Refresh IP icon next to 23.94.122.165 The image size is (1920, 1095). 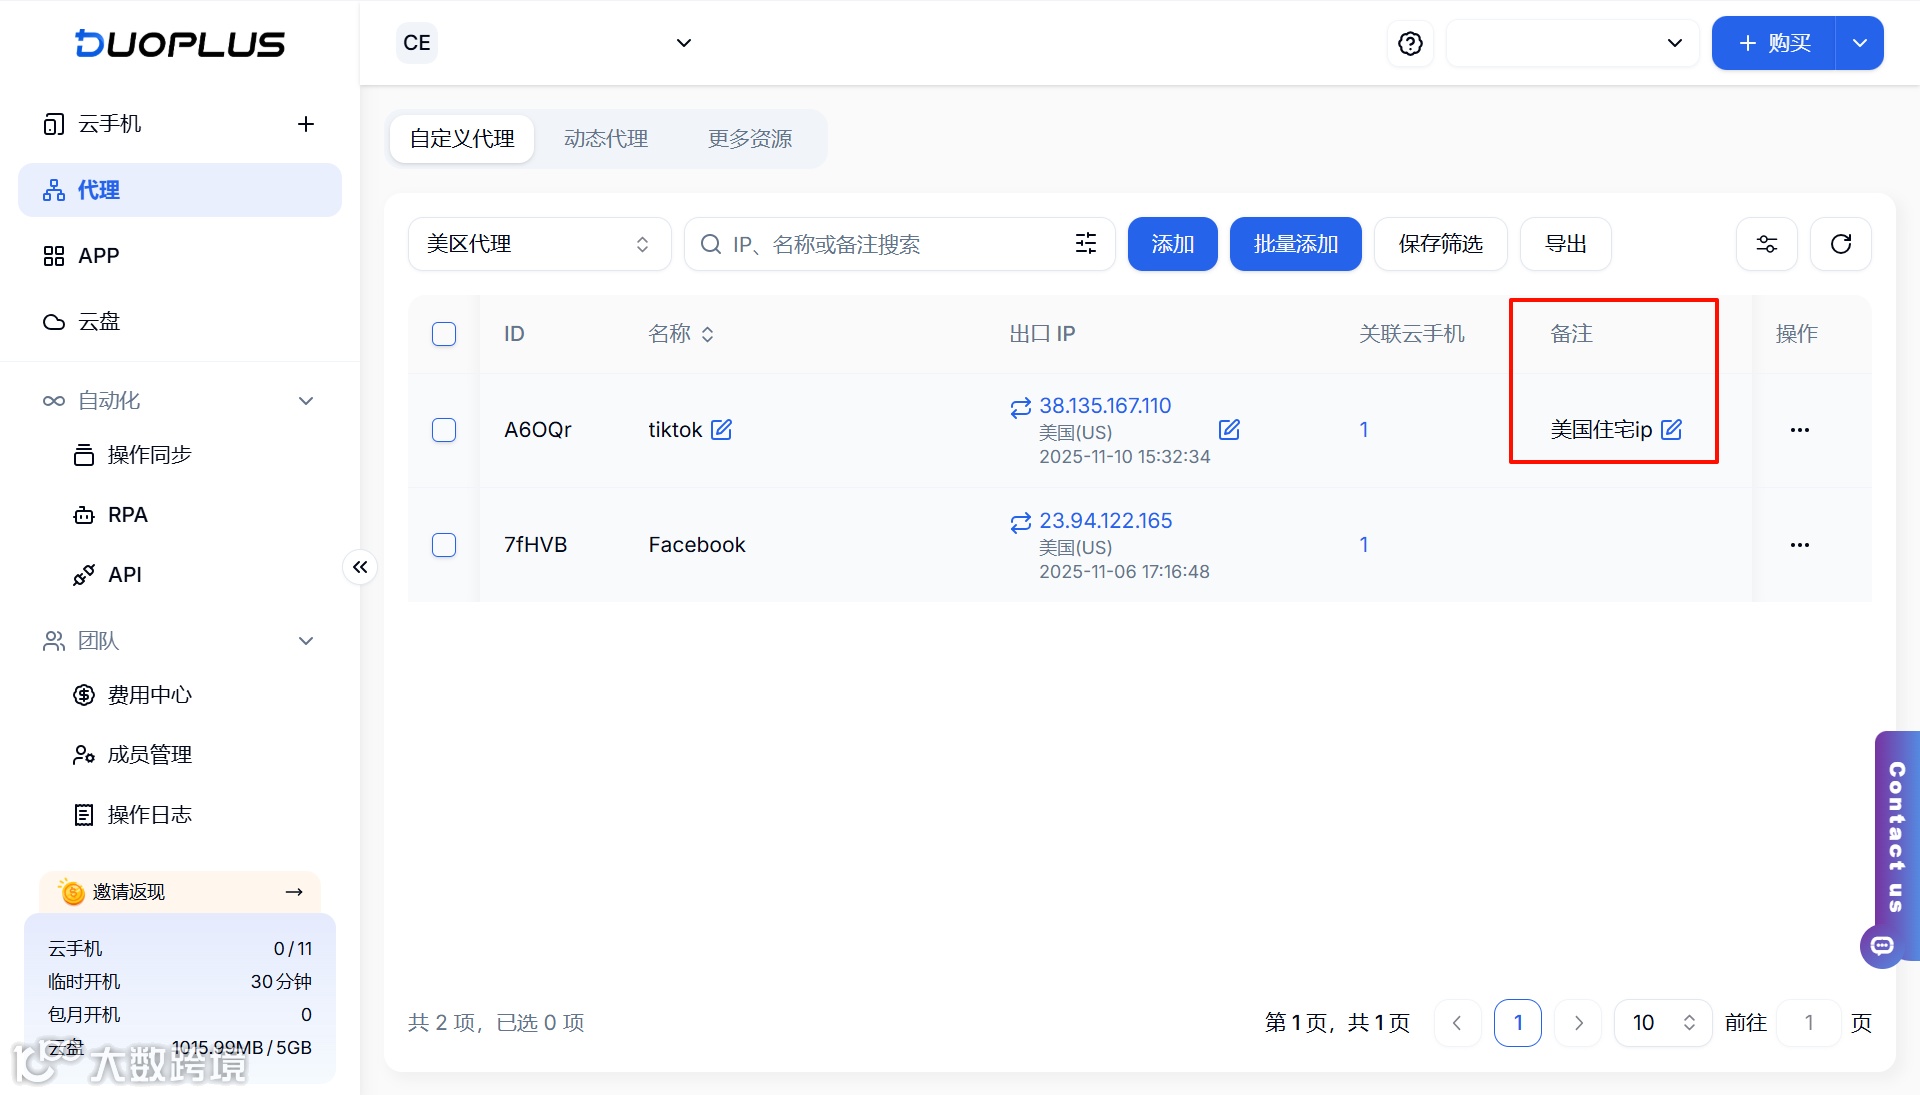(x=1020, y=522)
